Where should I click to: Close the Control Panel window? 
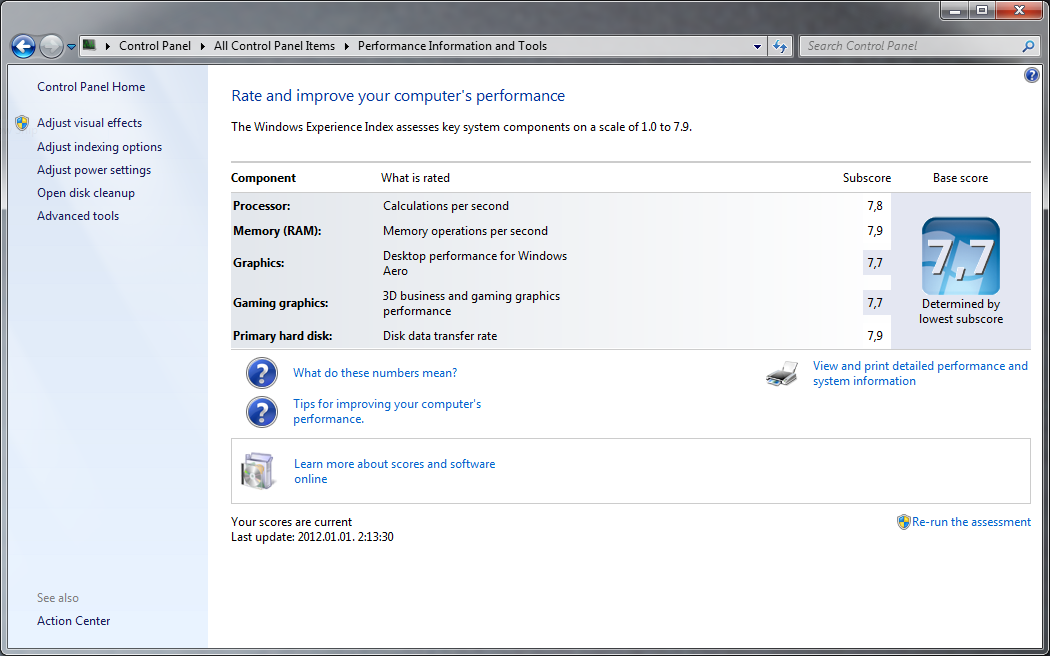(1019, 10)
